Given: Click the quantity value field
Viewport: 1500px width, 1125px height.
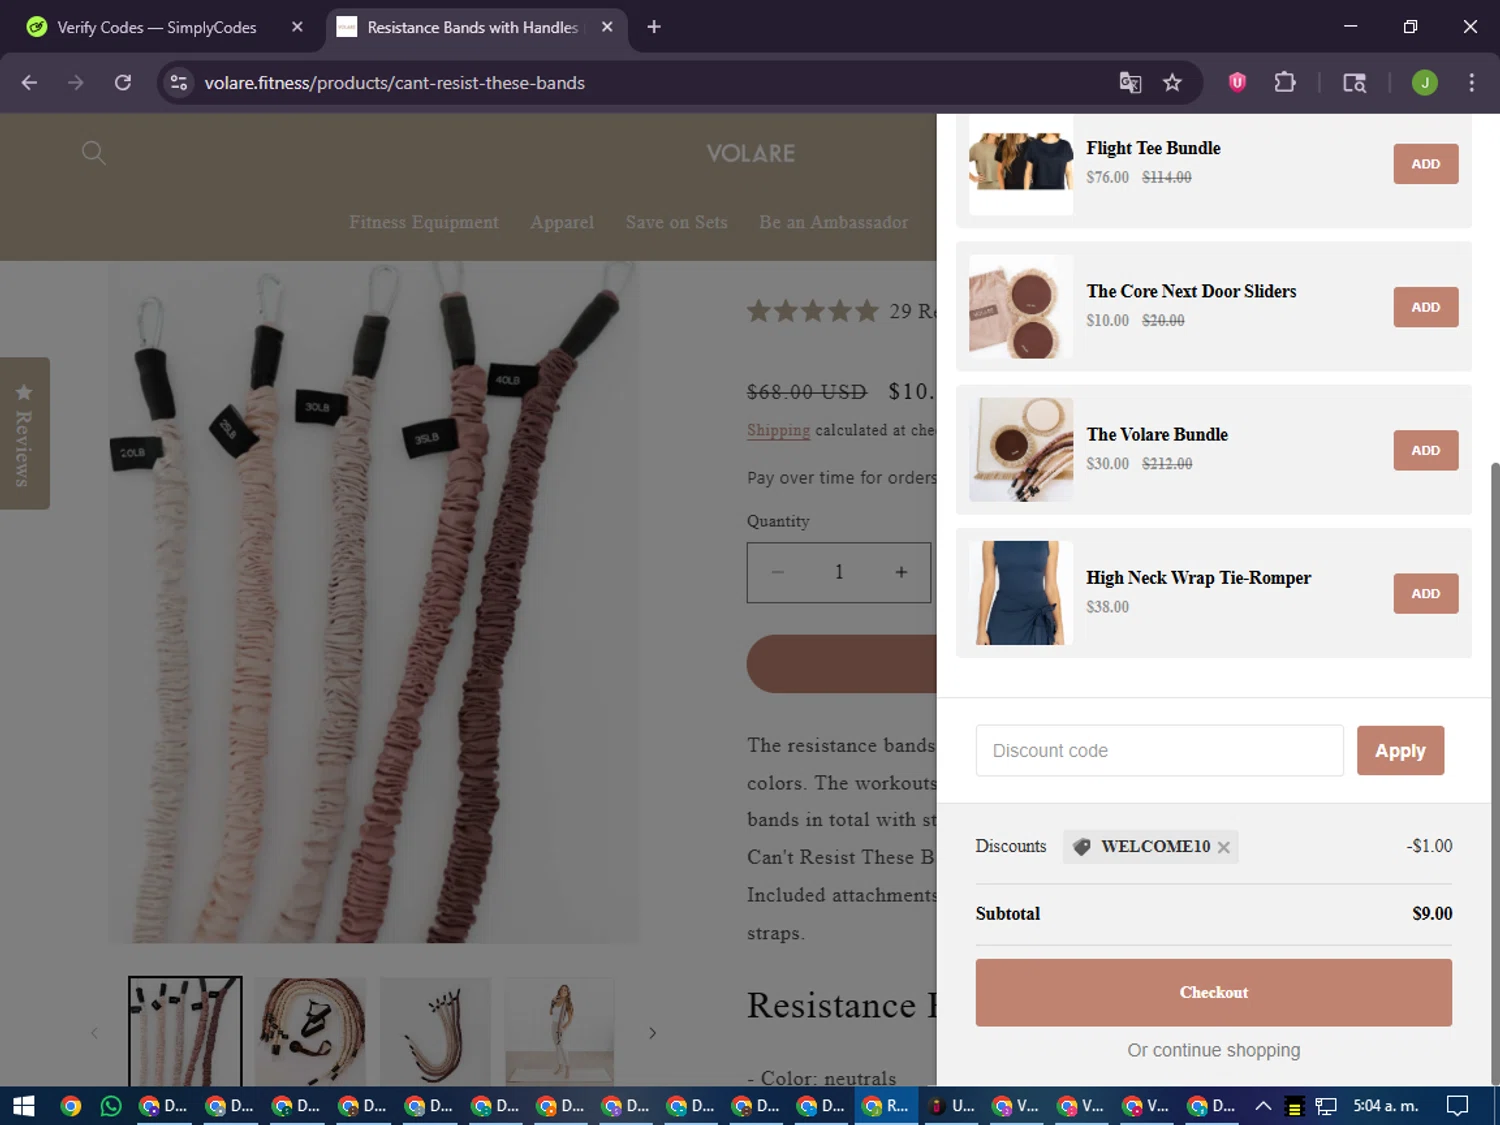Looking at the screenshot, I should [839, 572].
